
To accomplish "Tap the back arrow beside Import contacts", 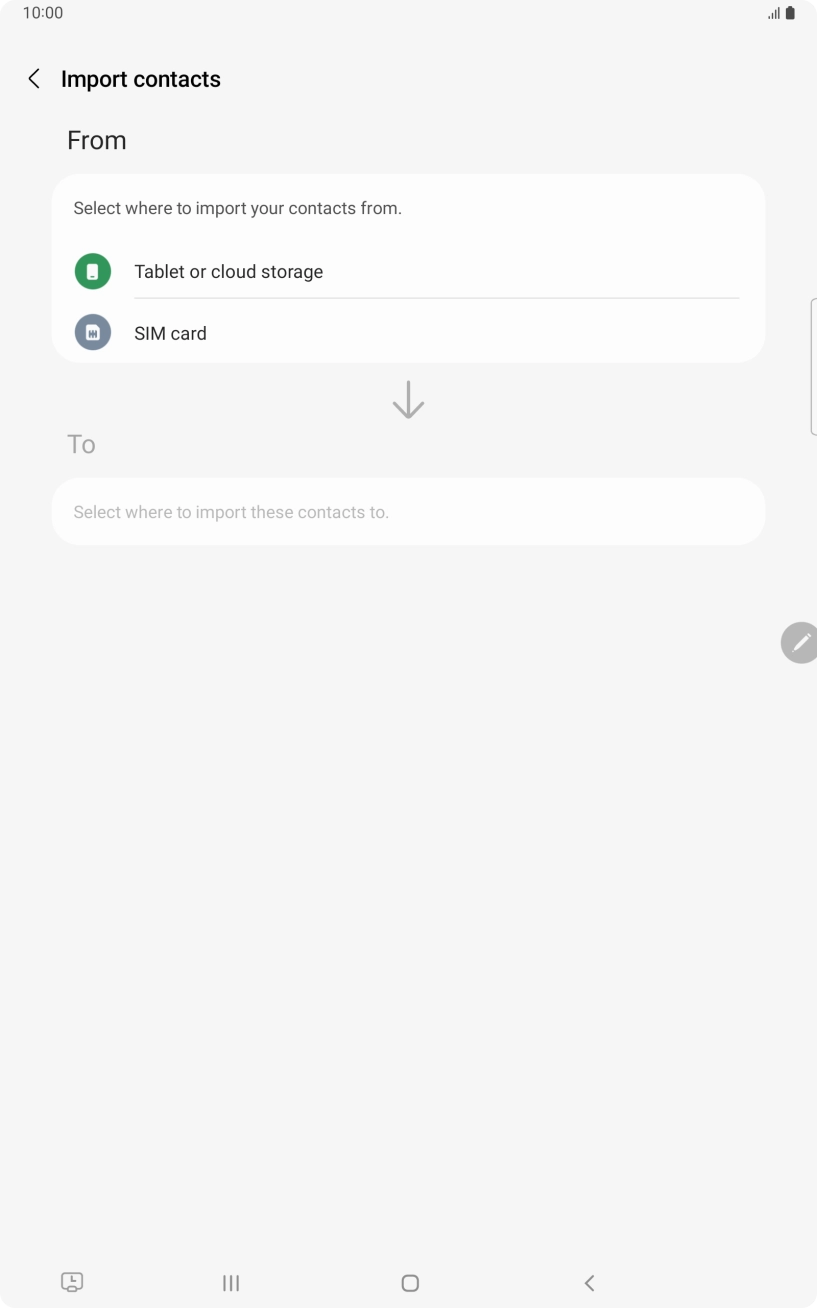I will [34, 79].
